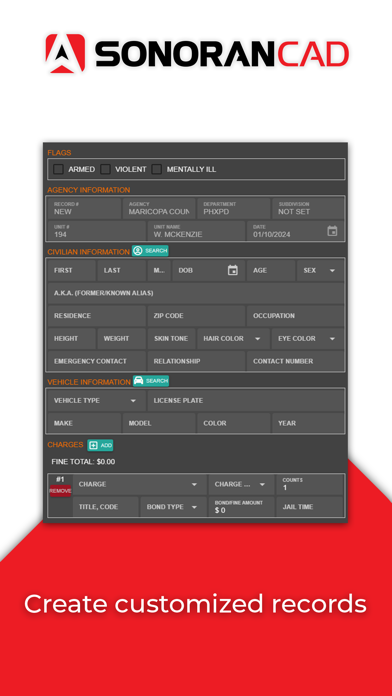Image resolution: width=392 pixels, height=696 pixels.
Task: Click the License Plate input field
Action: click(x=246, y=400)
